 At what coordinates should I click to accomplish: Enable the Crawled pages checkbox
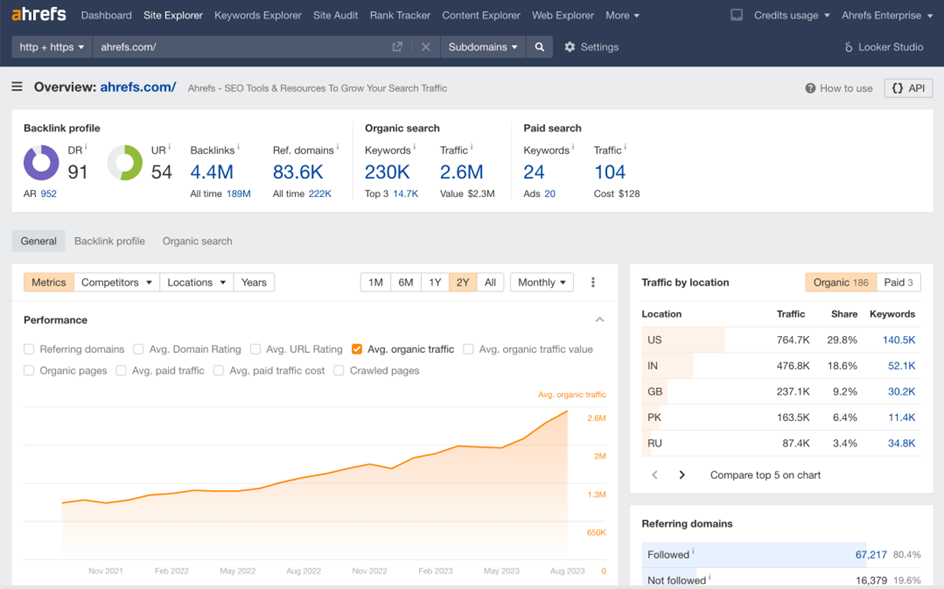[x=339, y=370]
